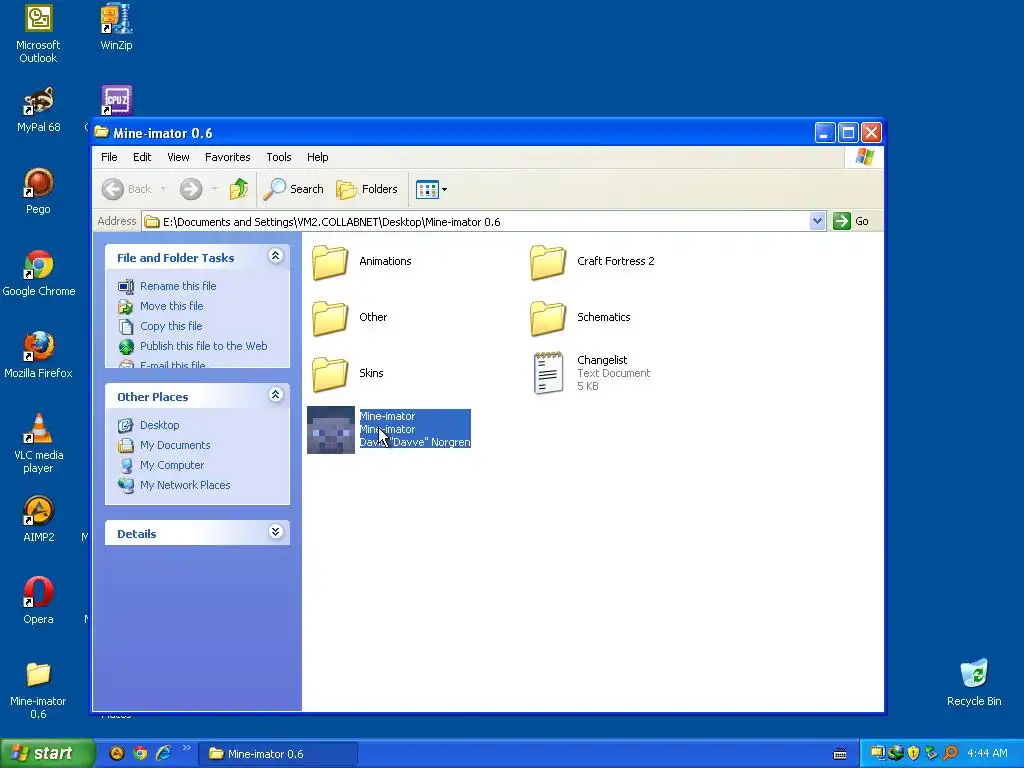
Task: Click the on-screen keyboard taskbar icon
Action: click(x=840, y=754)
